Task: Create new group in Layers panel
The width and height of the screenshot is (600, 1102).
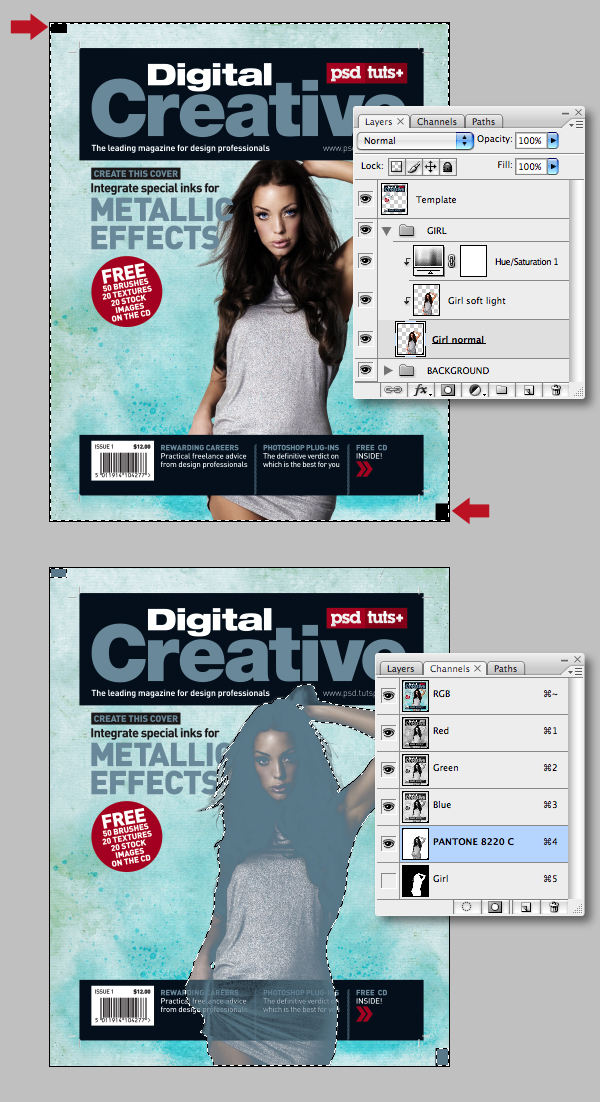Action: click(x=502, y=390)
